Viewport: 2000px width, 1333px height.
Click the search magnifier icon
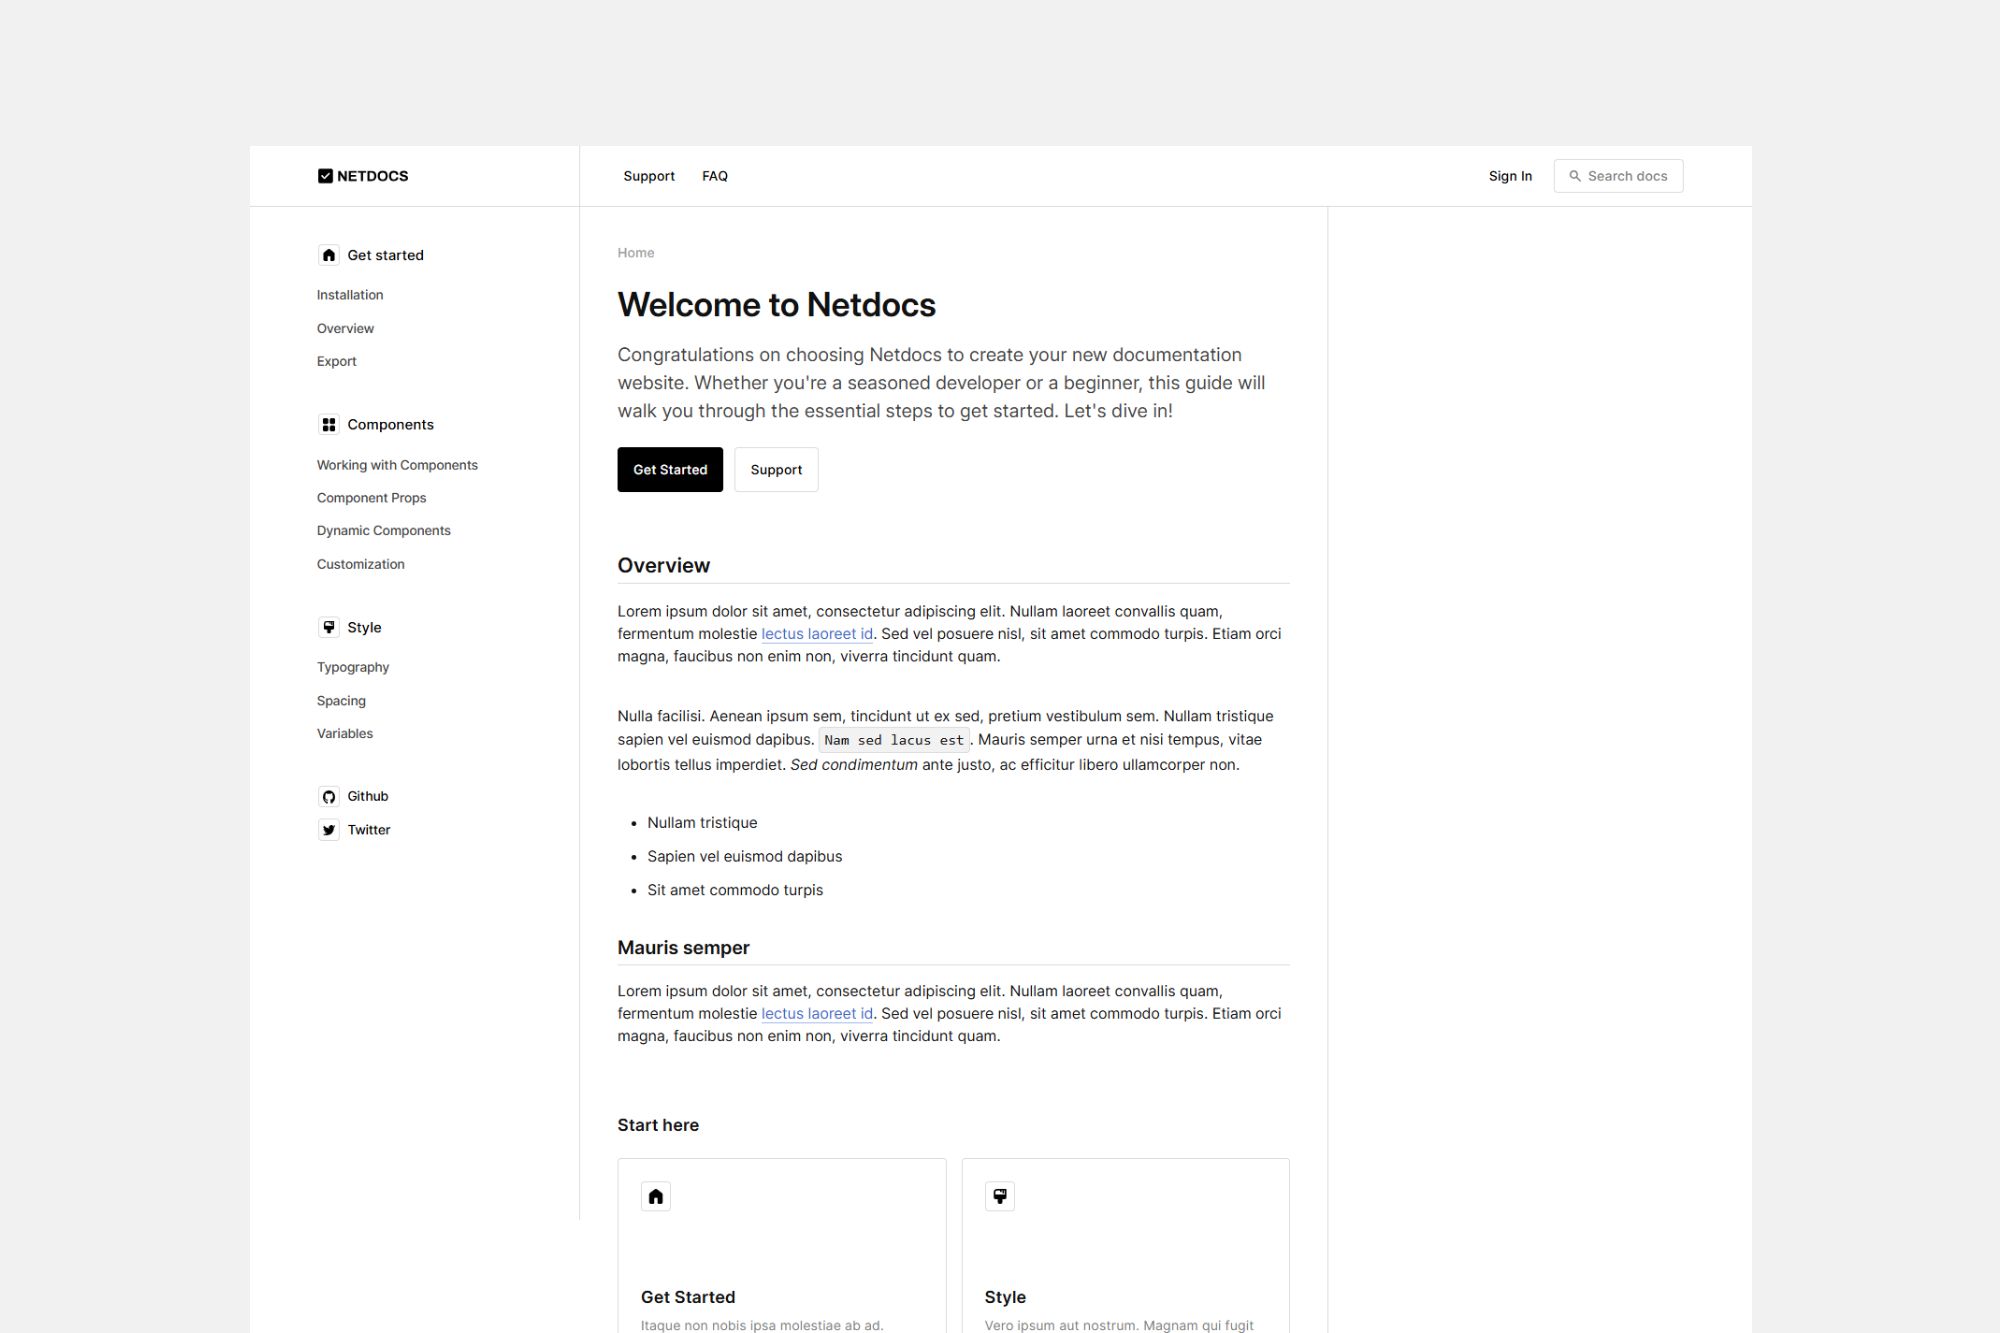(1575, 176)
